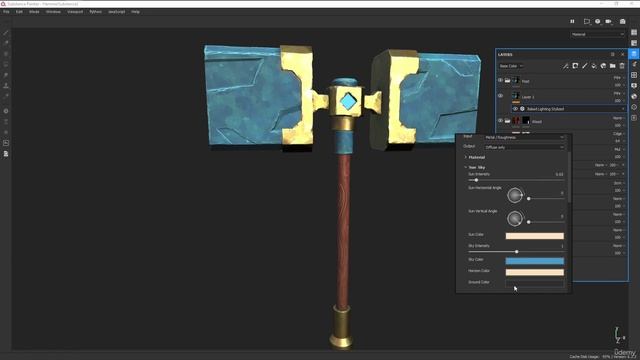The image size is (640, 360).
Task: Open the Sun Color swatch
Action: pyautogui.click(x=535, y=236)
